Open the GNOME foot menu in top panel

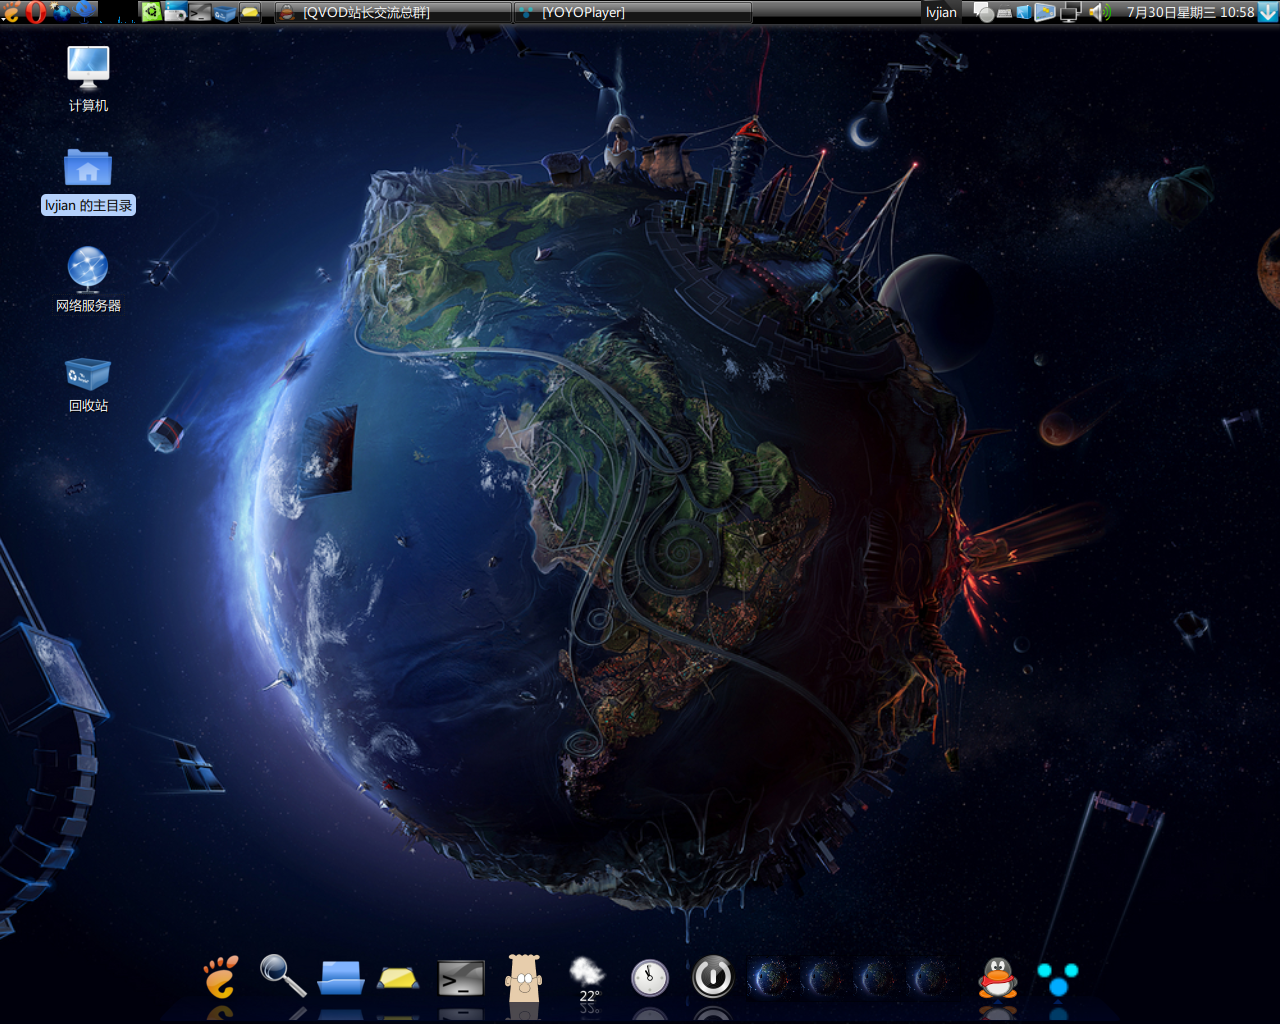[11, 12]
